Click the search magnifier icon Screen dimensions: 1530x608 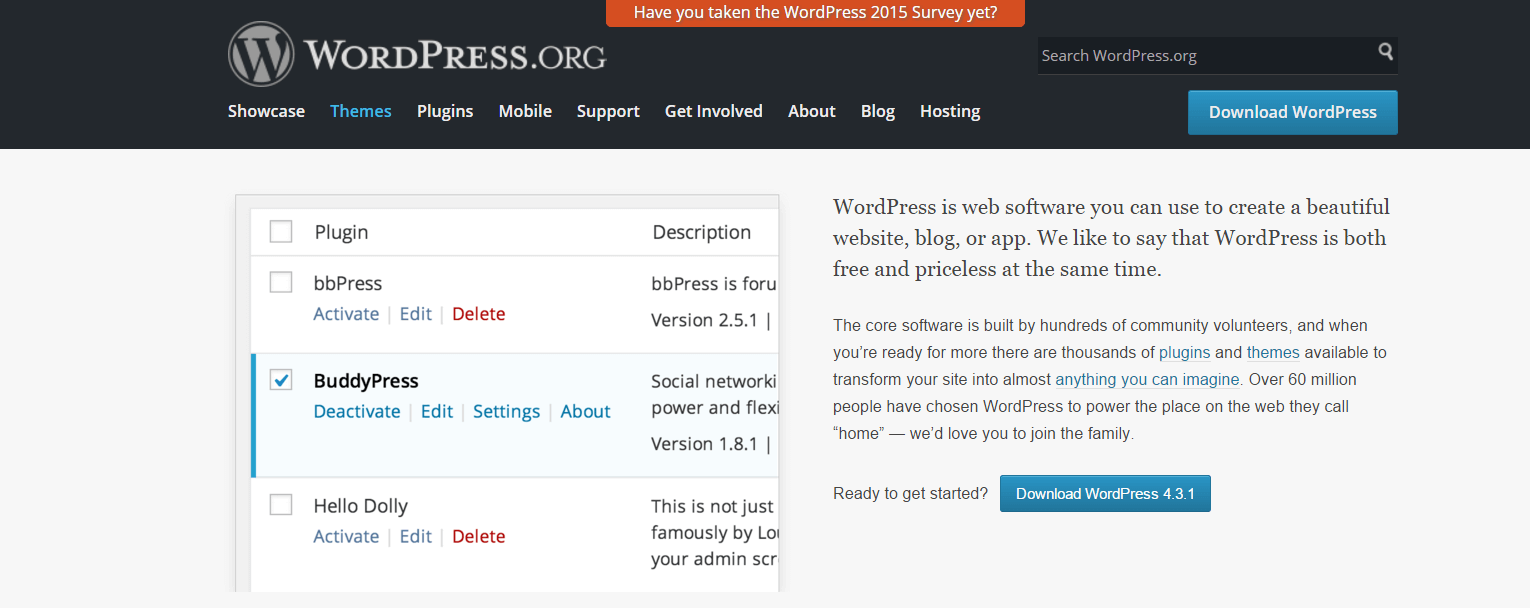tap(1385, 52)
